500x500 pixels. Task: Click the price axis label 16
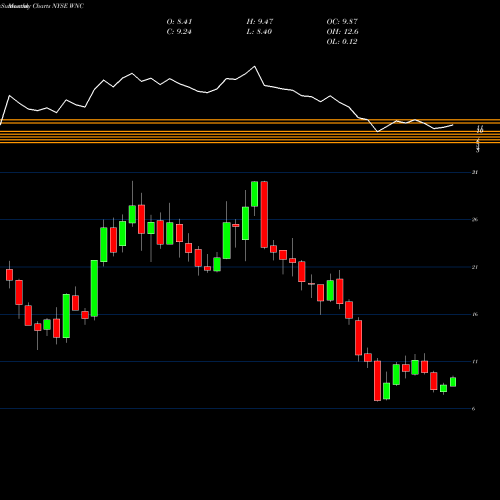click(475, 314)
